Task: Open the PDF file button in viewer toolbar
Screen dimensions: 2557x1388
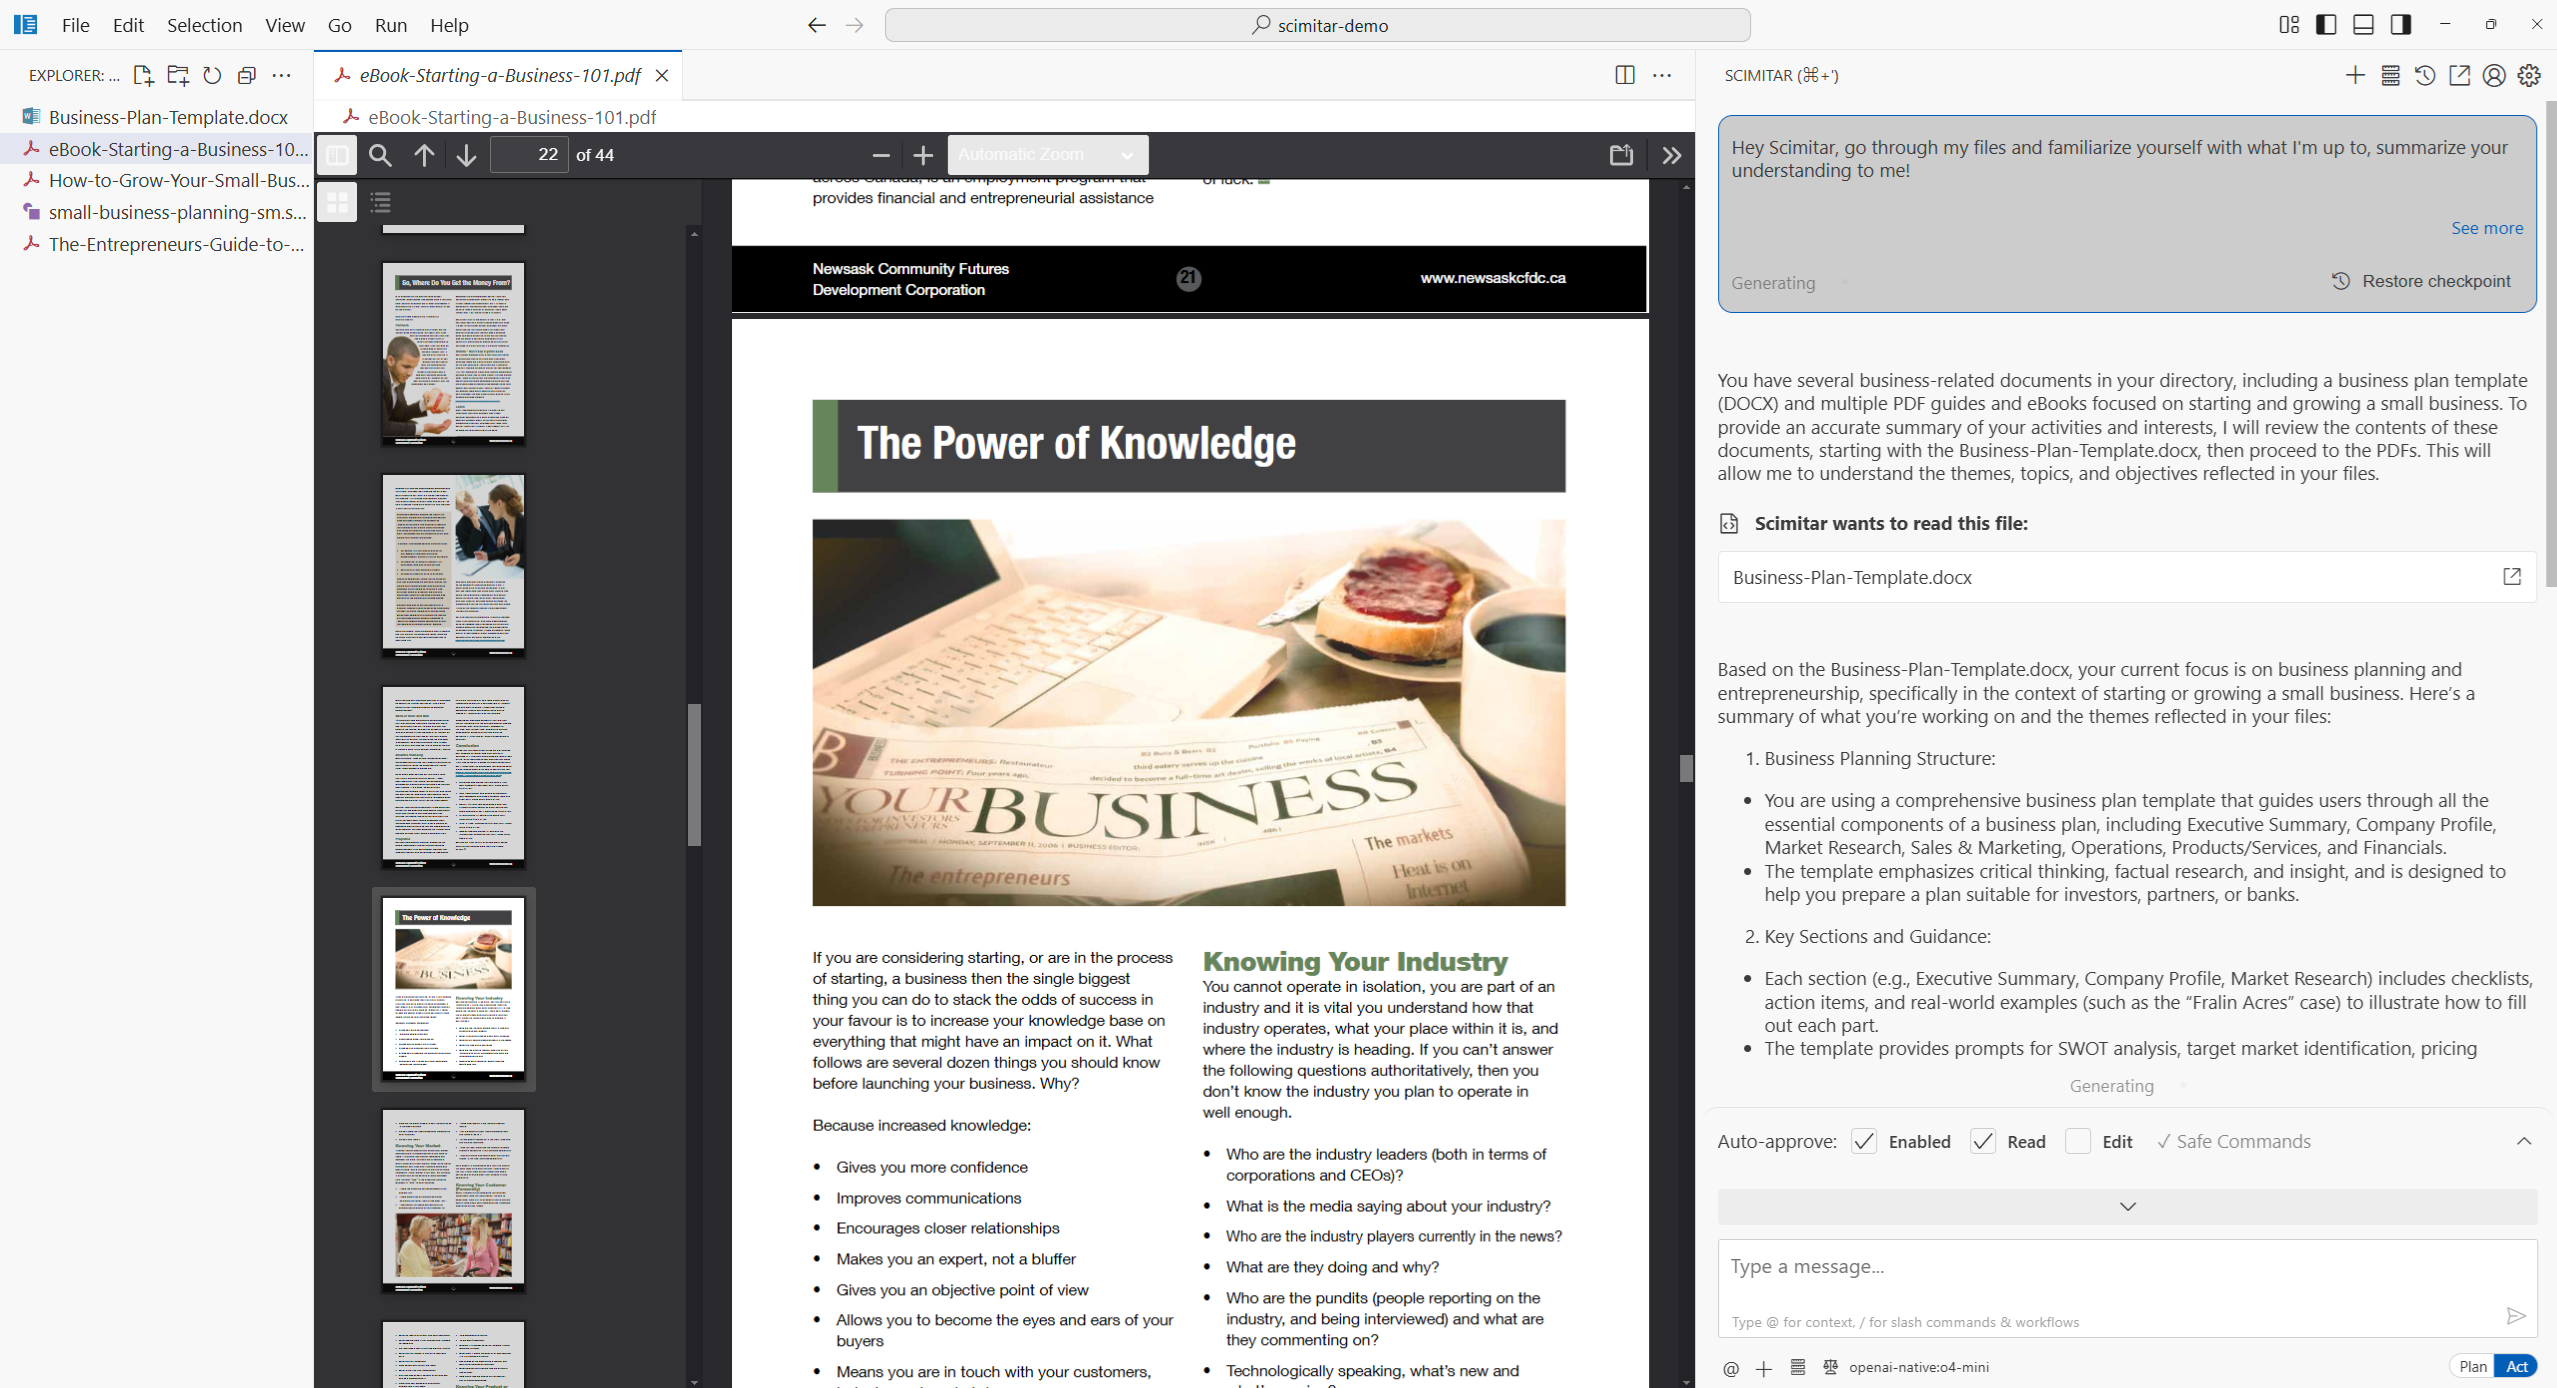Action: (1621, 155)
